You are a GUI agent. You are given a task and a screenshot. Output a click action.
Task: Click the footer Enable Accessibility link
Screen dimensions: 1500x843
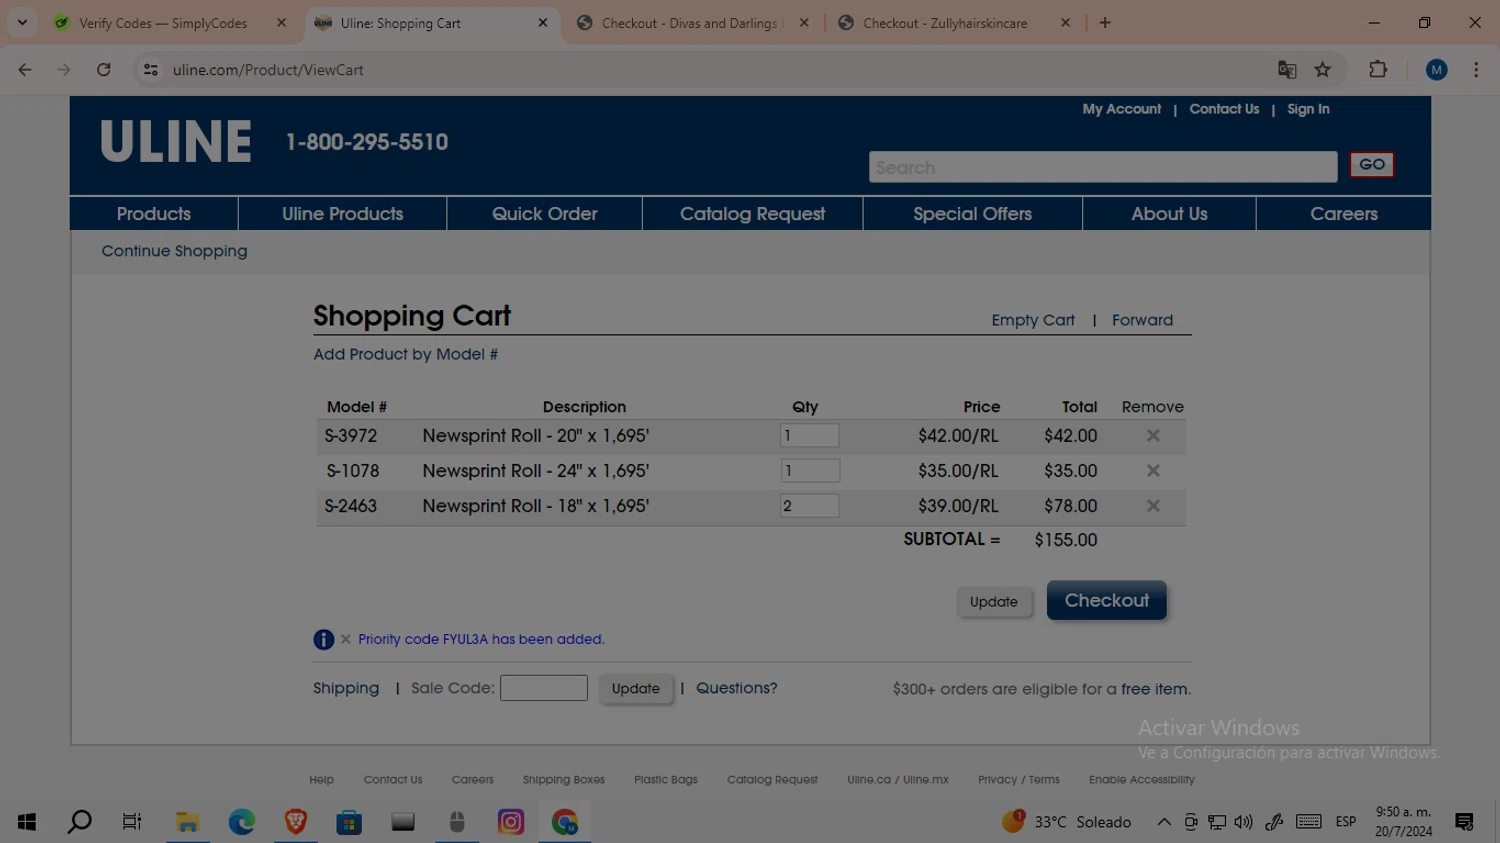coord(1142,780)
